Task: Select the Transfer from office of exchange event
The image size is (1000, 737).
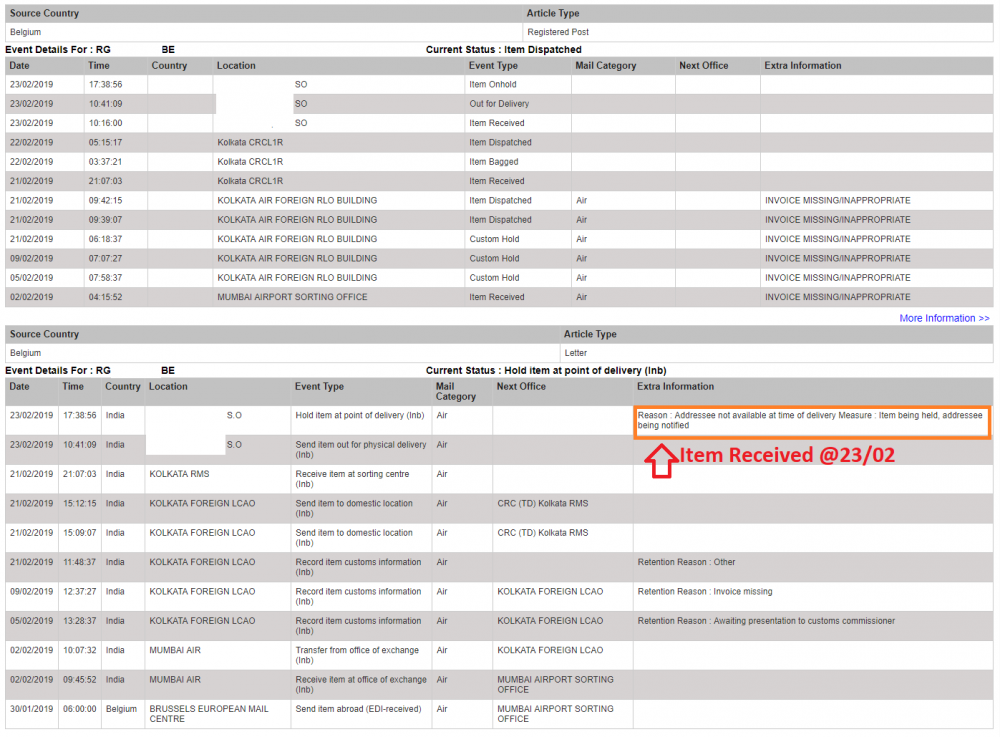Action: click(x=357, y=655)
